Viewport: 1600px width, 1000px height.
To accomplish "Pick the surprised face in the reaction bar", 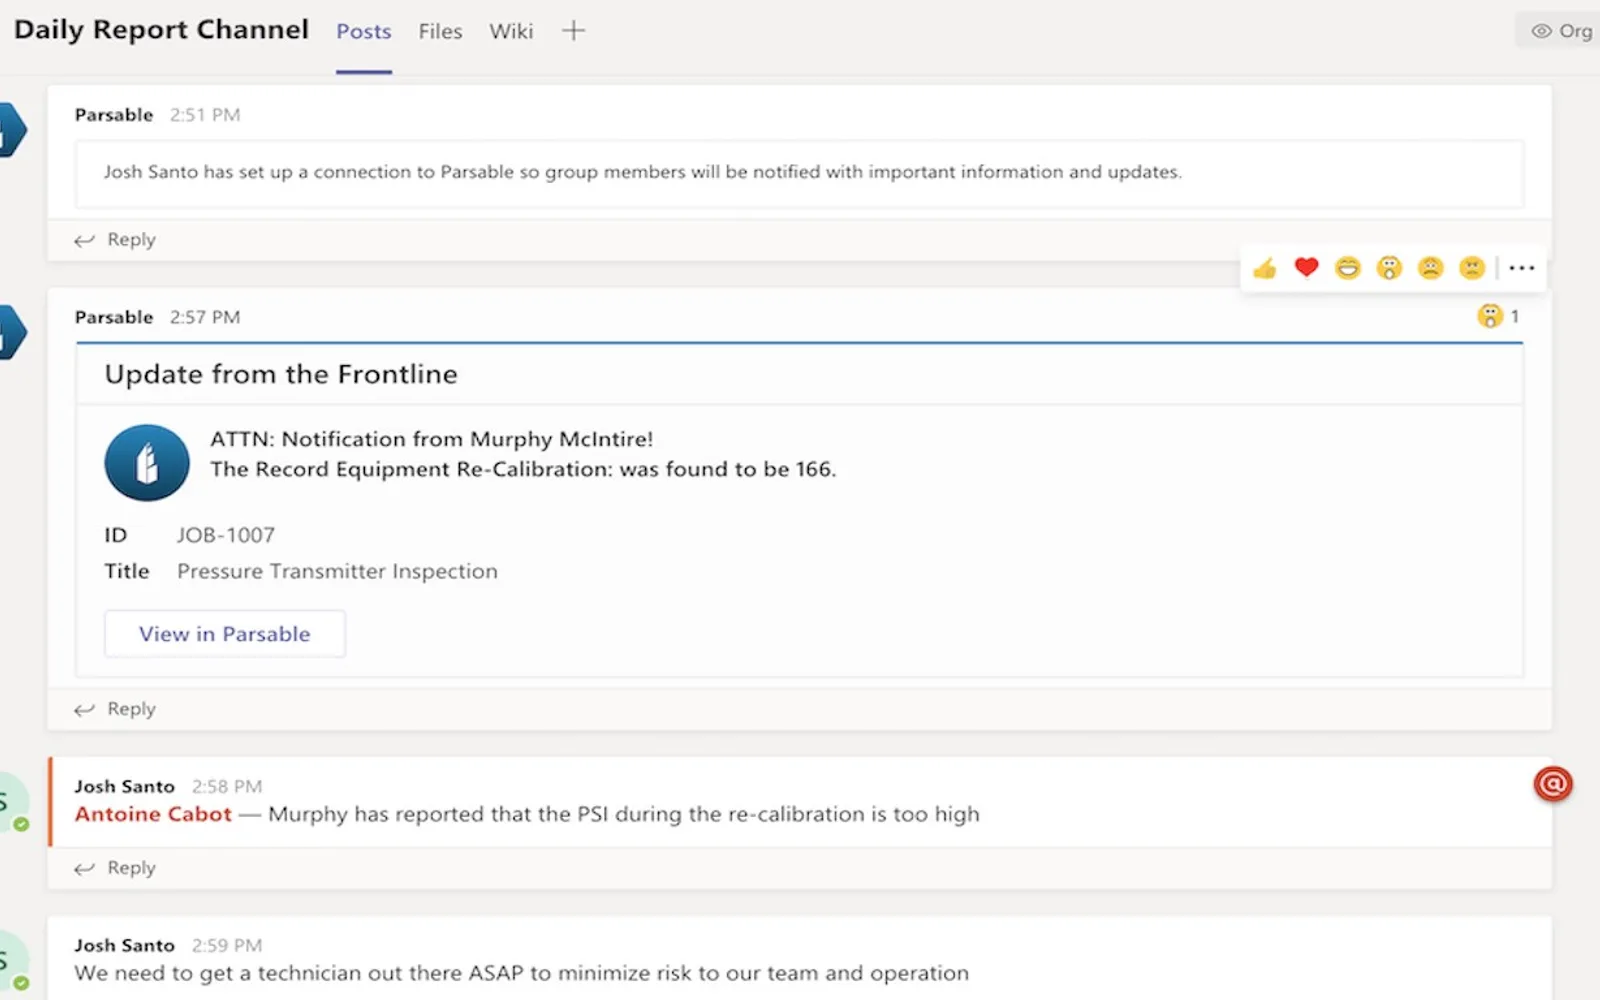I will click(x=1389, y=268).
